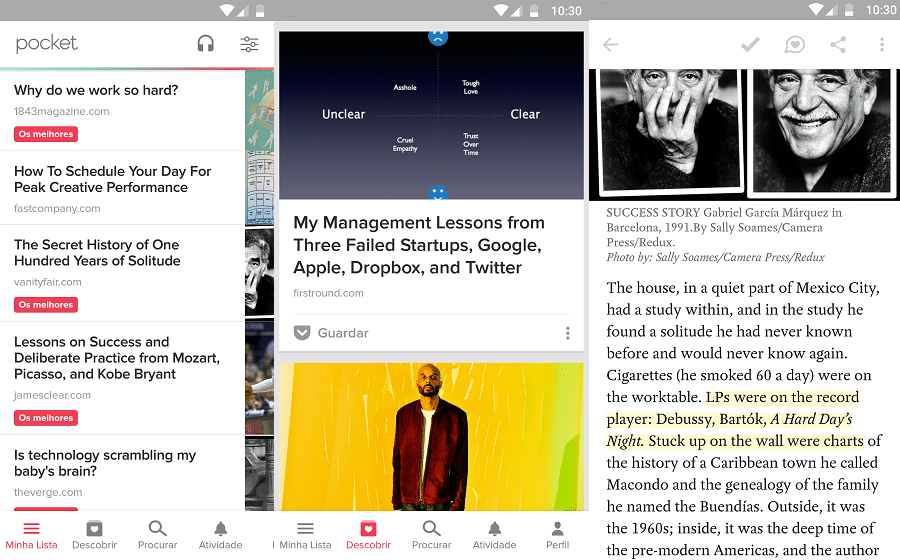The height and width of the screenshot is (560, 900).
Task: Tap the share icon in reader toolbar
Action: pyautogui.click(x=838, y=45)
